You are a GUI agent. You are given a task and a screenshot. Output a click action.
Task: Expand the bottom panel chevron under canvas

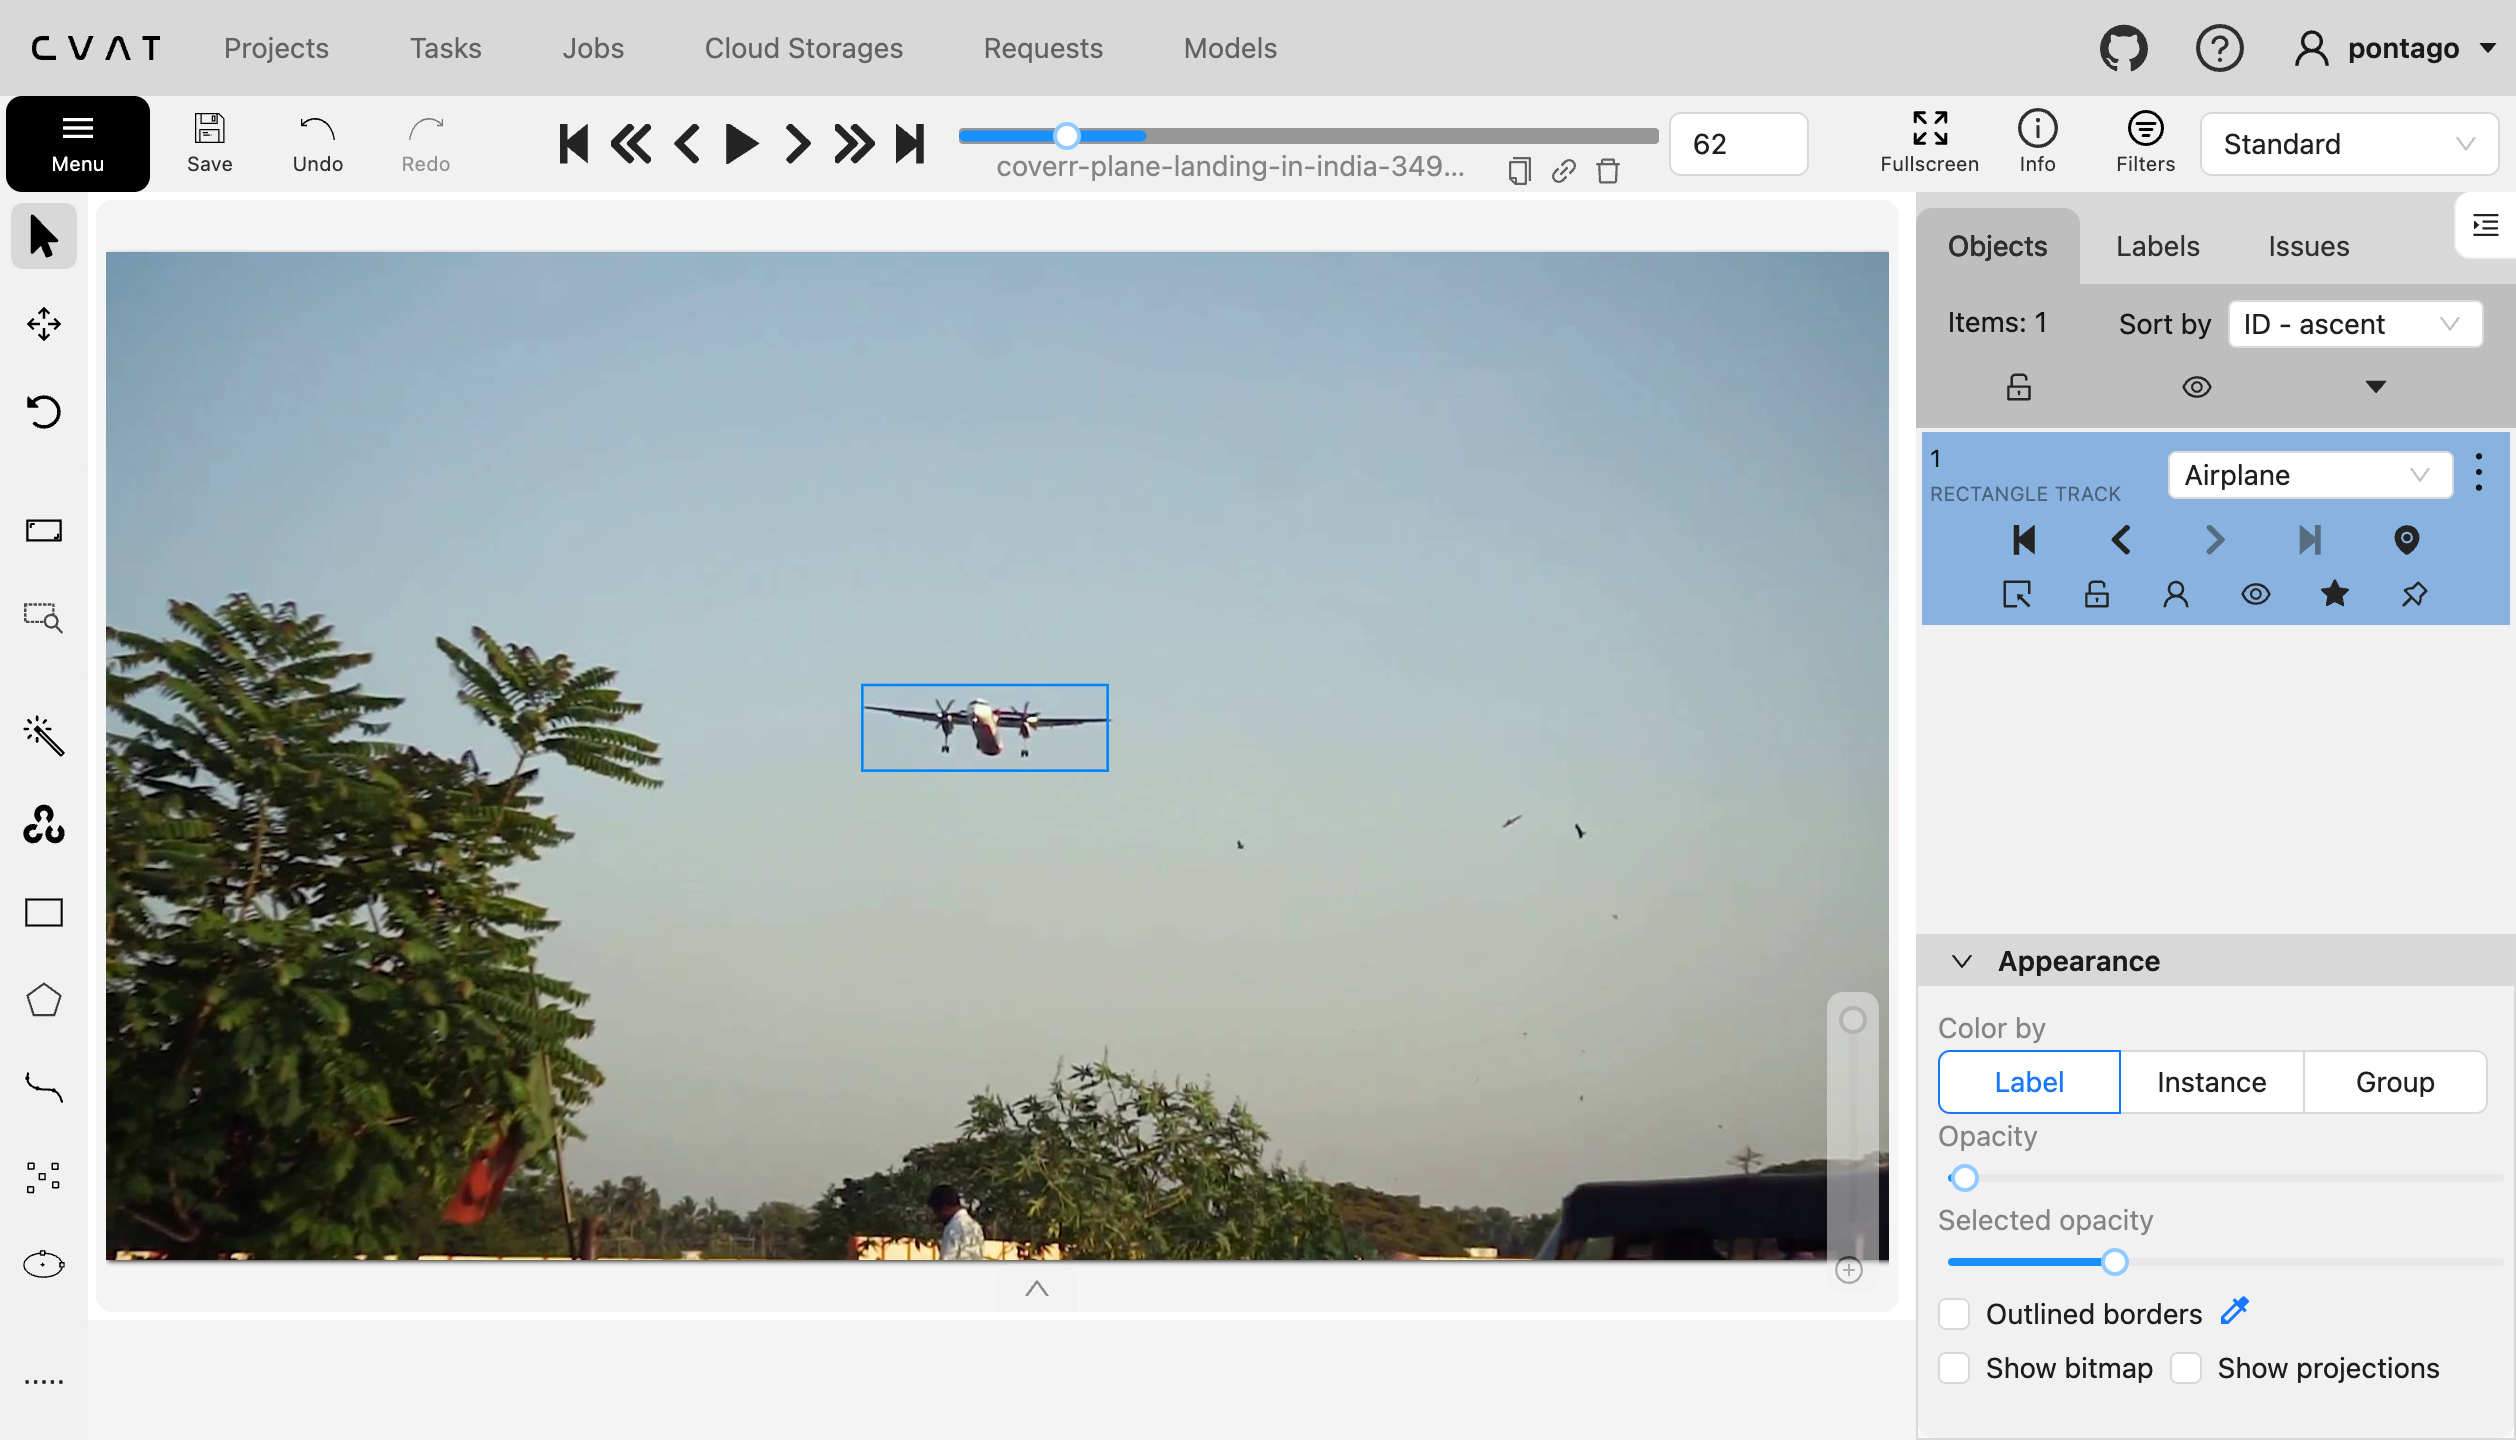1037,1288
